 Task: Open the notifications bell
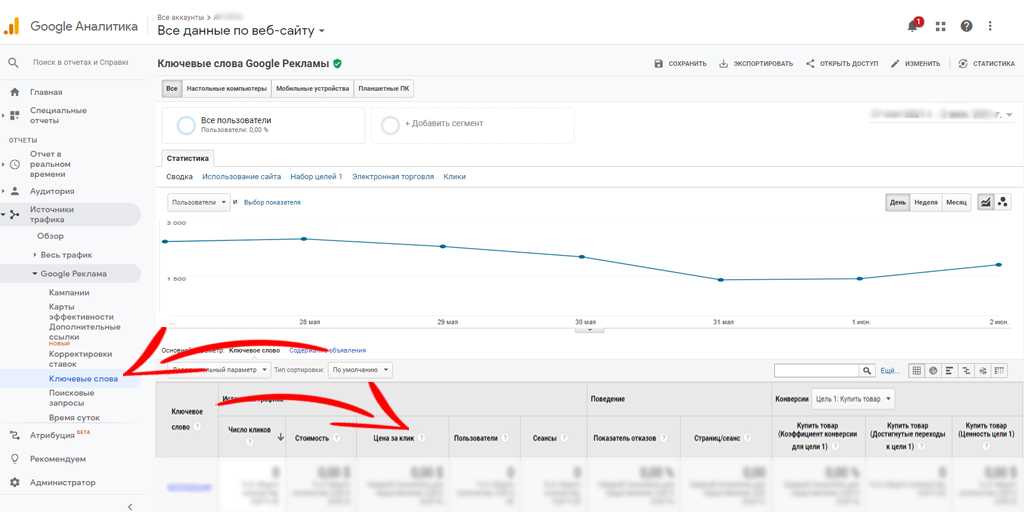[913, 25]
